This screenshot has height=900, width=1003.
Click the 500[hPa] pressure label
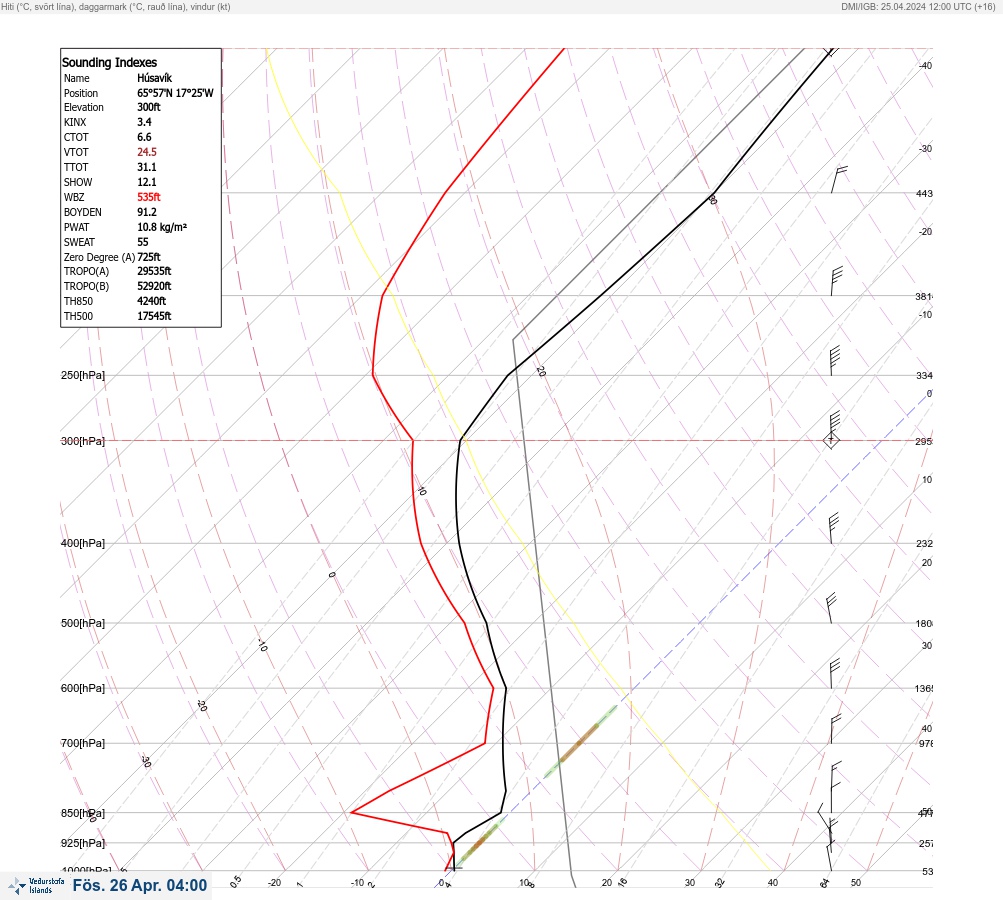click(83, 623)
